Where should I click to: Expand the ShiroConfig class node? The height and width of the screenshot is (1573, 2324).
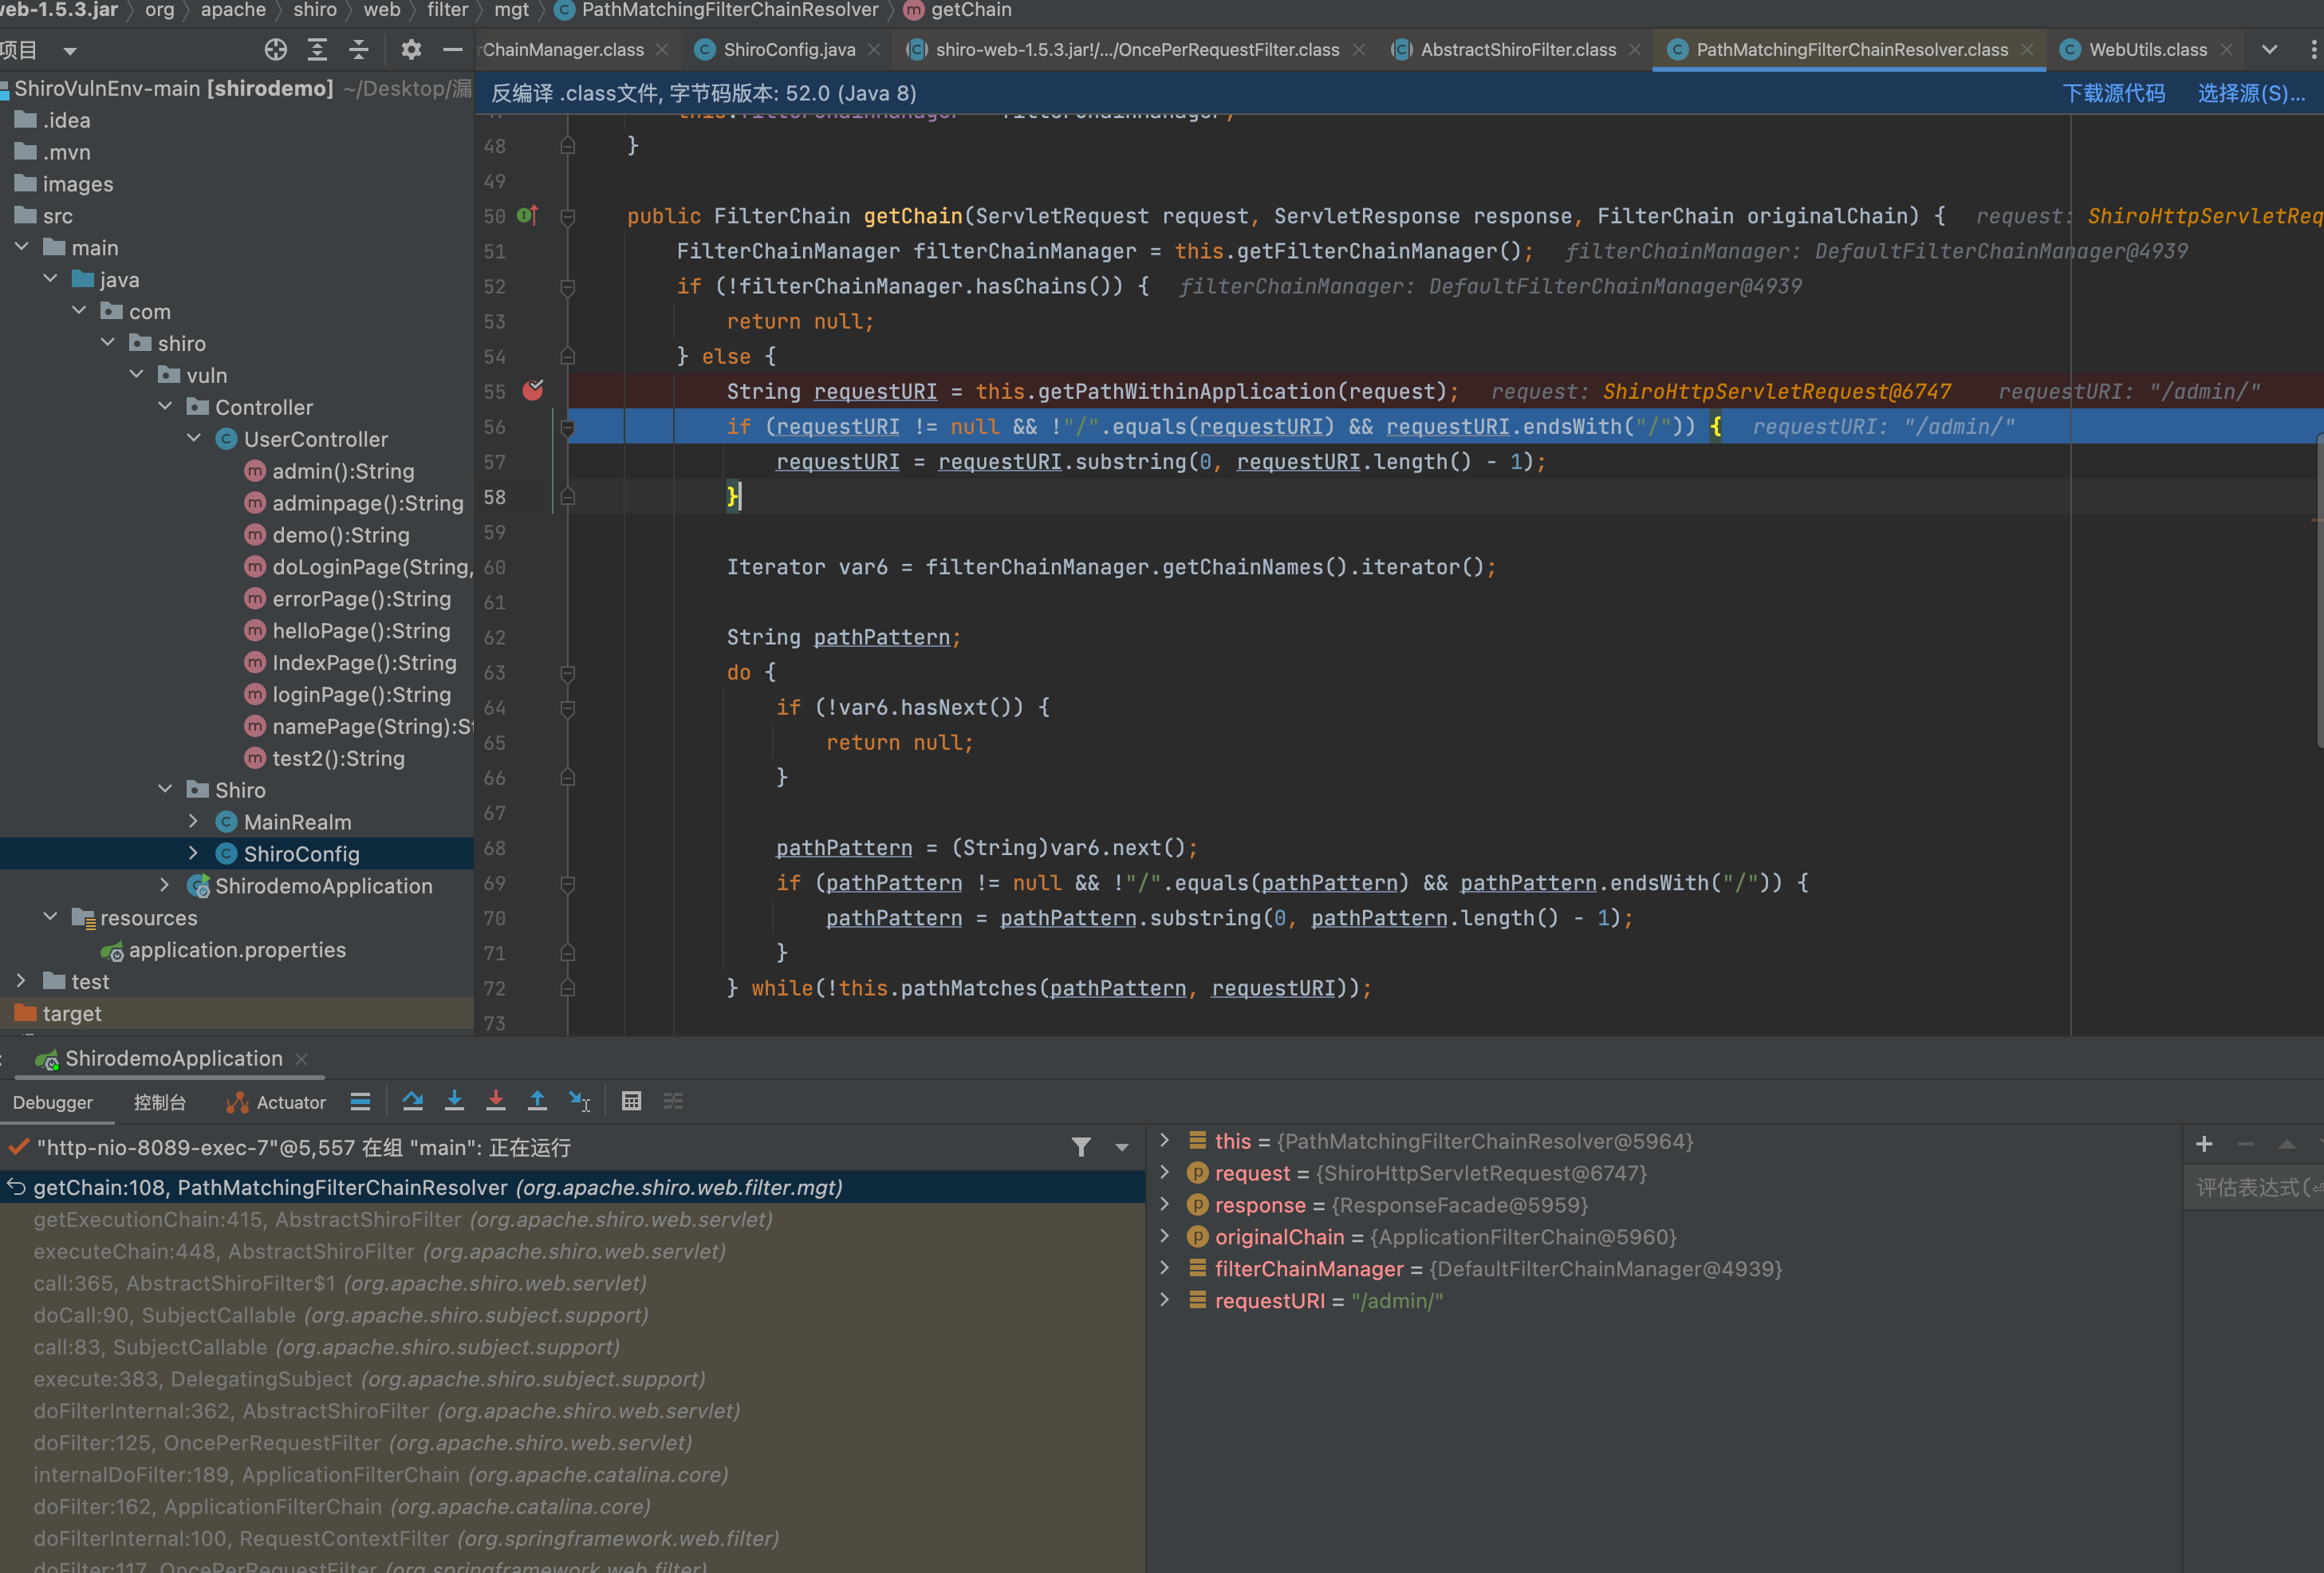[194, 854]
